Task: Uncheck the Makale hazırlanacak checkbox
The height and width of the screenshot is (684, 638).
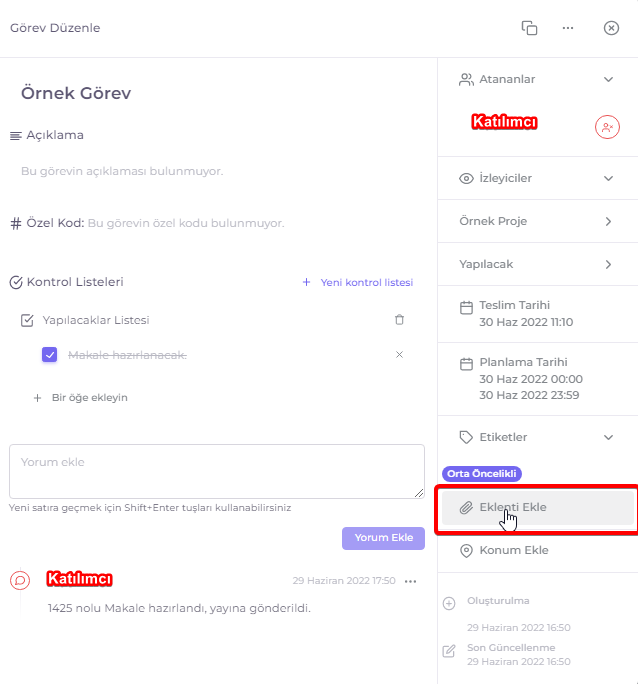Action: point(49,355)
